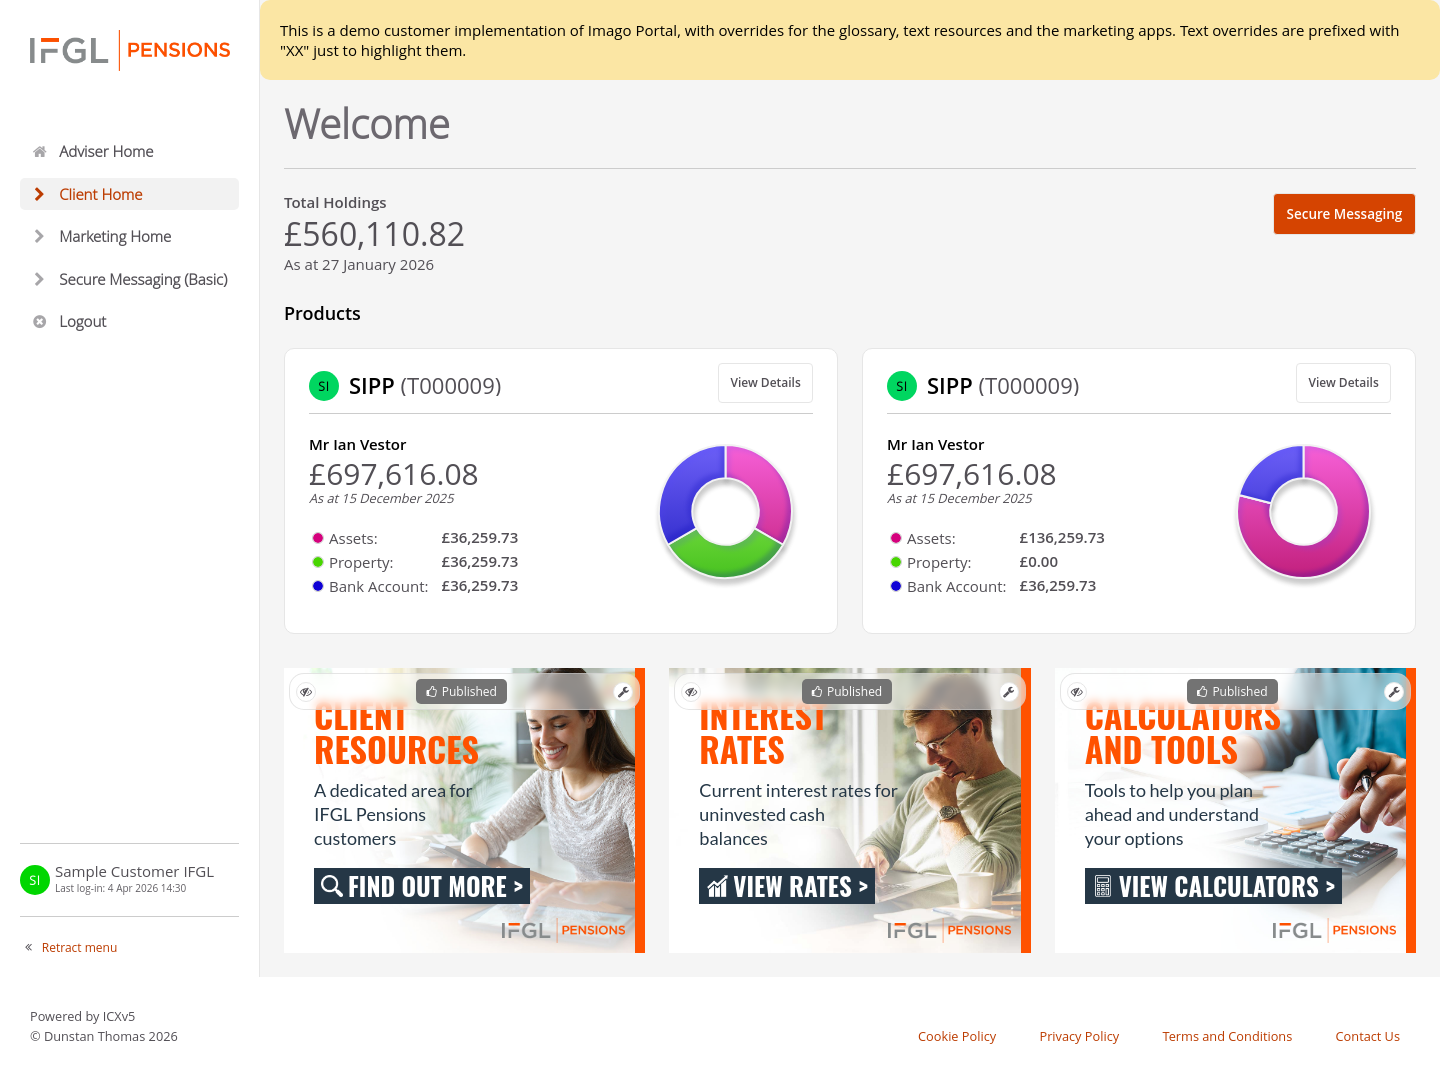Click the first SIPP donut chart

tap(726, 511)
